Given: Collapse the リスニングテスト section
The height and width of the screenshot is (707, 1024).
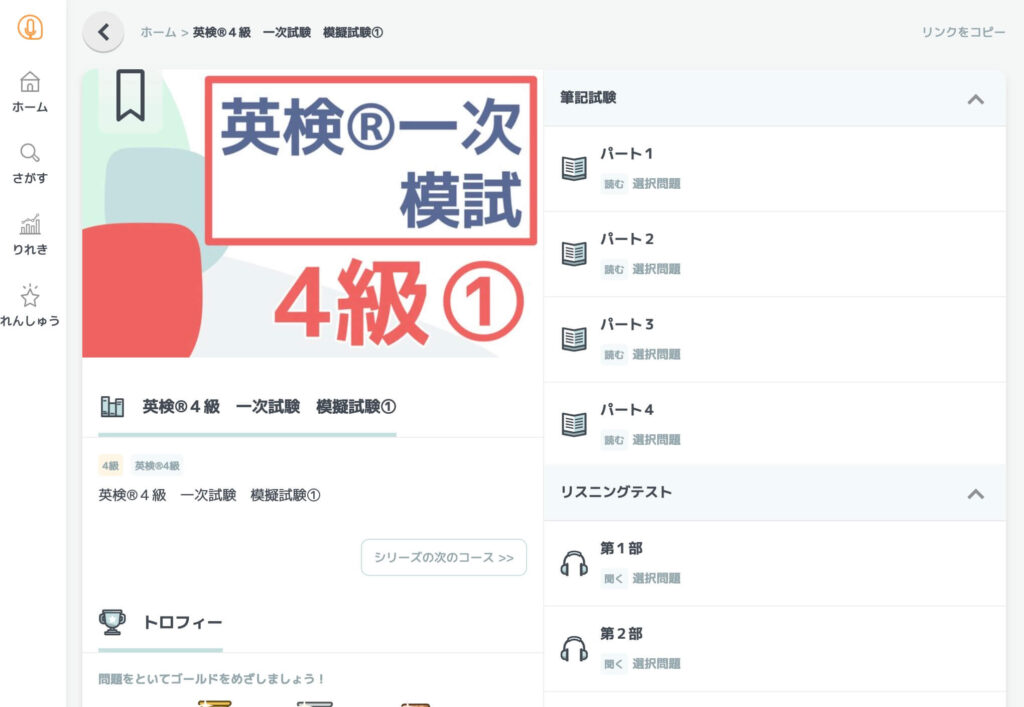Looking at the screenshot, I should click(x=976, y=493).
